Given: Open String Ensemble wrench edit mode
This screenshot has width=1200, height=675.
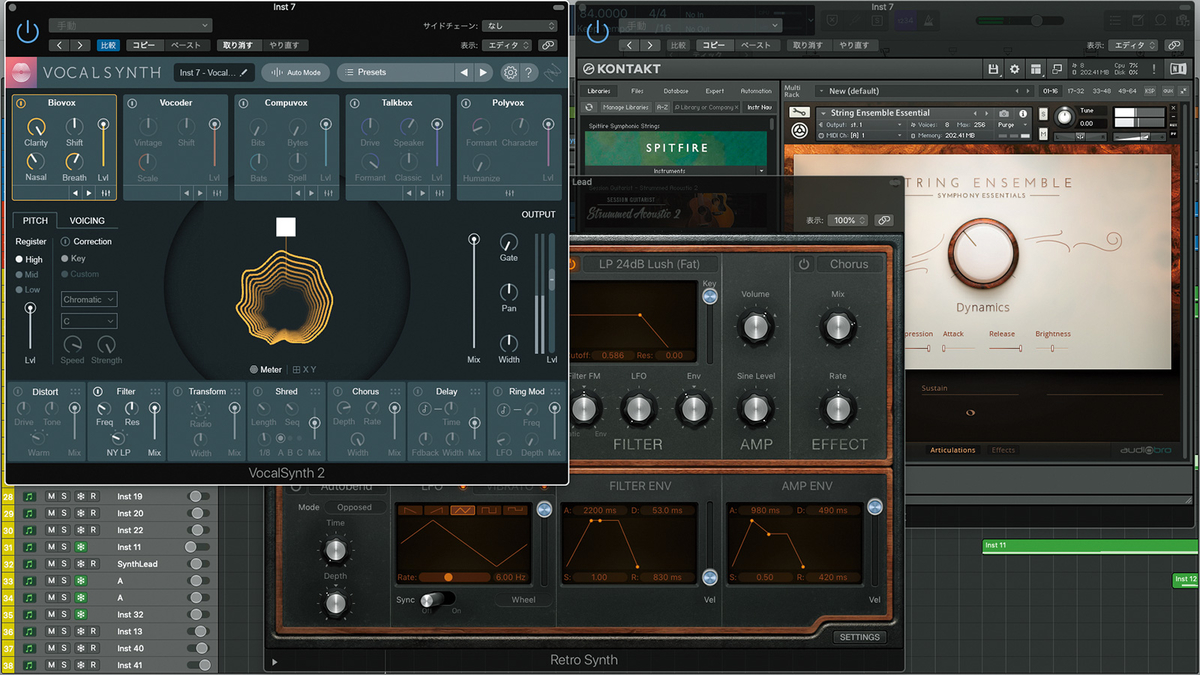Looking at the screenshot, I should pos(800,113).
